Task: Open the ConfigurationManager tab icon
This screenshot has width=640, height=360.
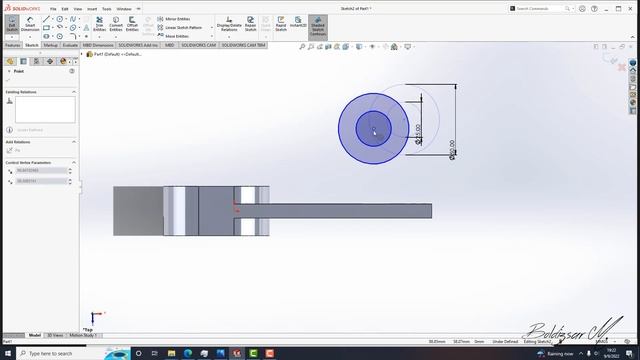Action: 36,61
